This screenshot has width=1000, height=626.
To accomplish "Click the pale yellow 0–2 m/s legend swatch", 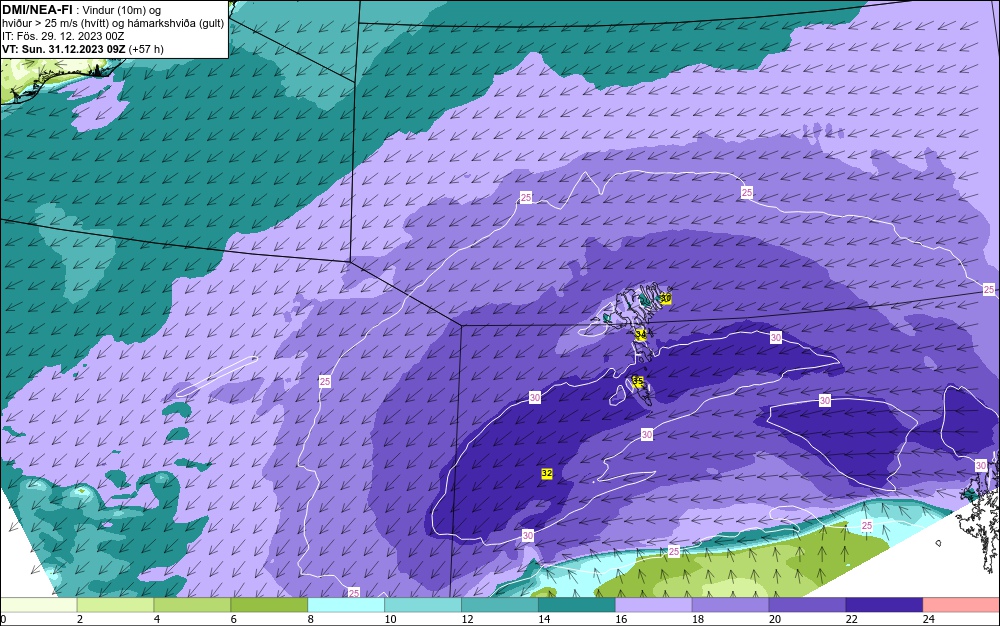I will point(39,605).
